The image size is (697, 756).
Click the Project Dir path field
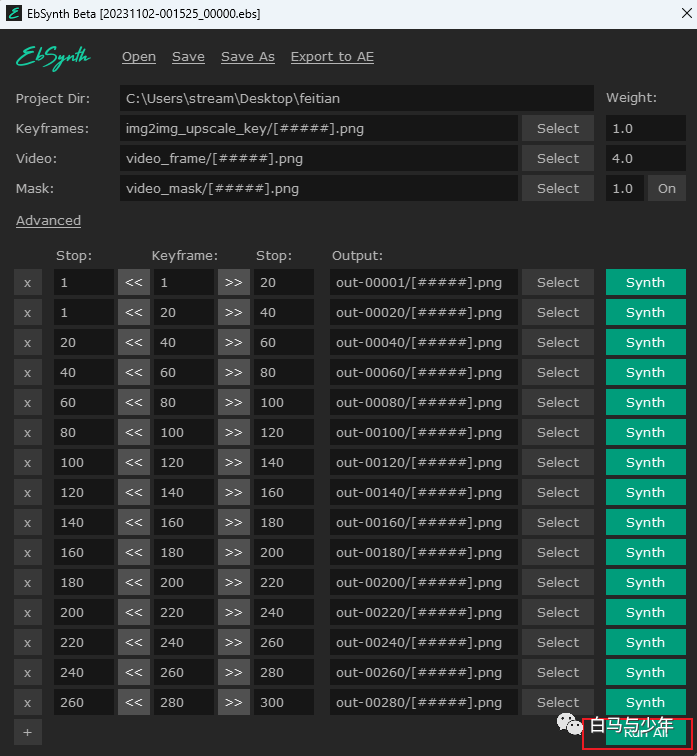(357, 98)
